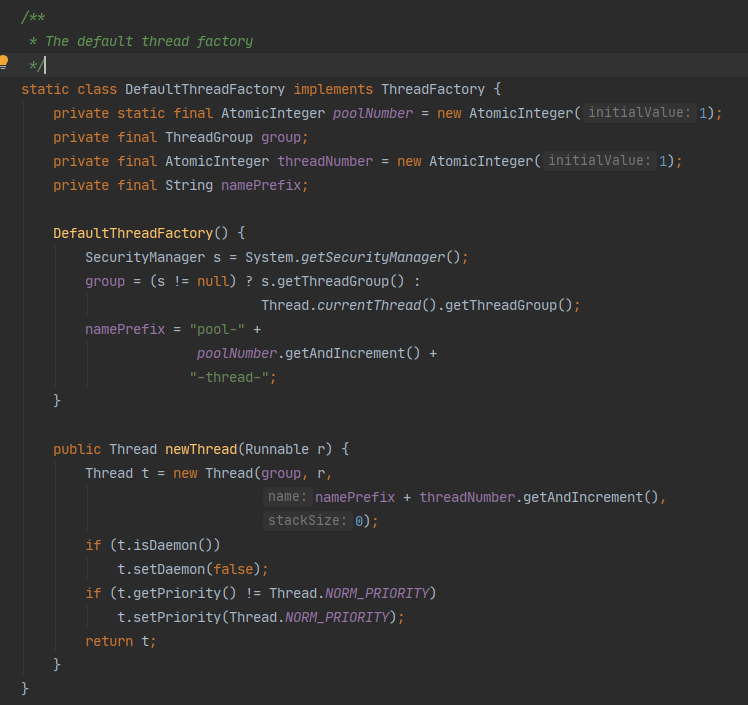Click the "-thread-" string literal

229,377
